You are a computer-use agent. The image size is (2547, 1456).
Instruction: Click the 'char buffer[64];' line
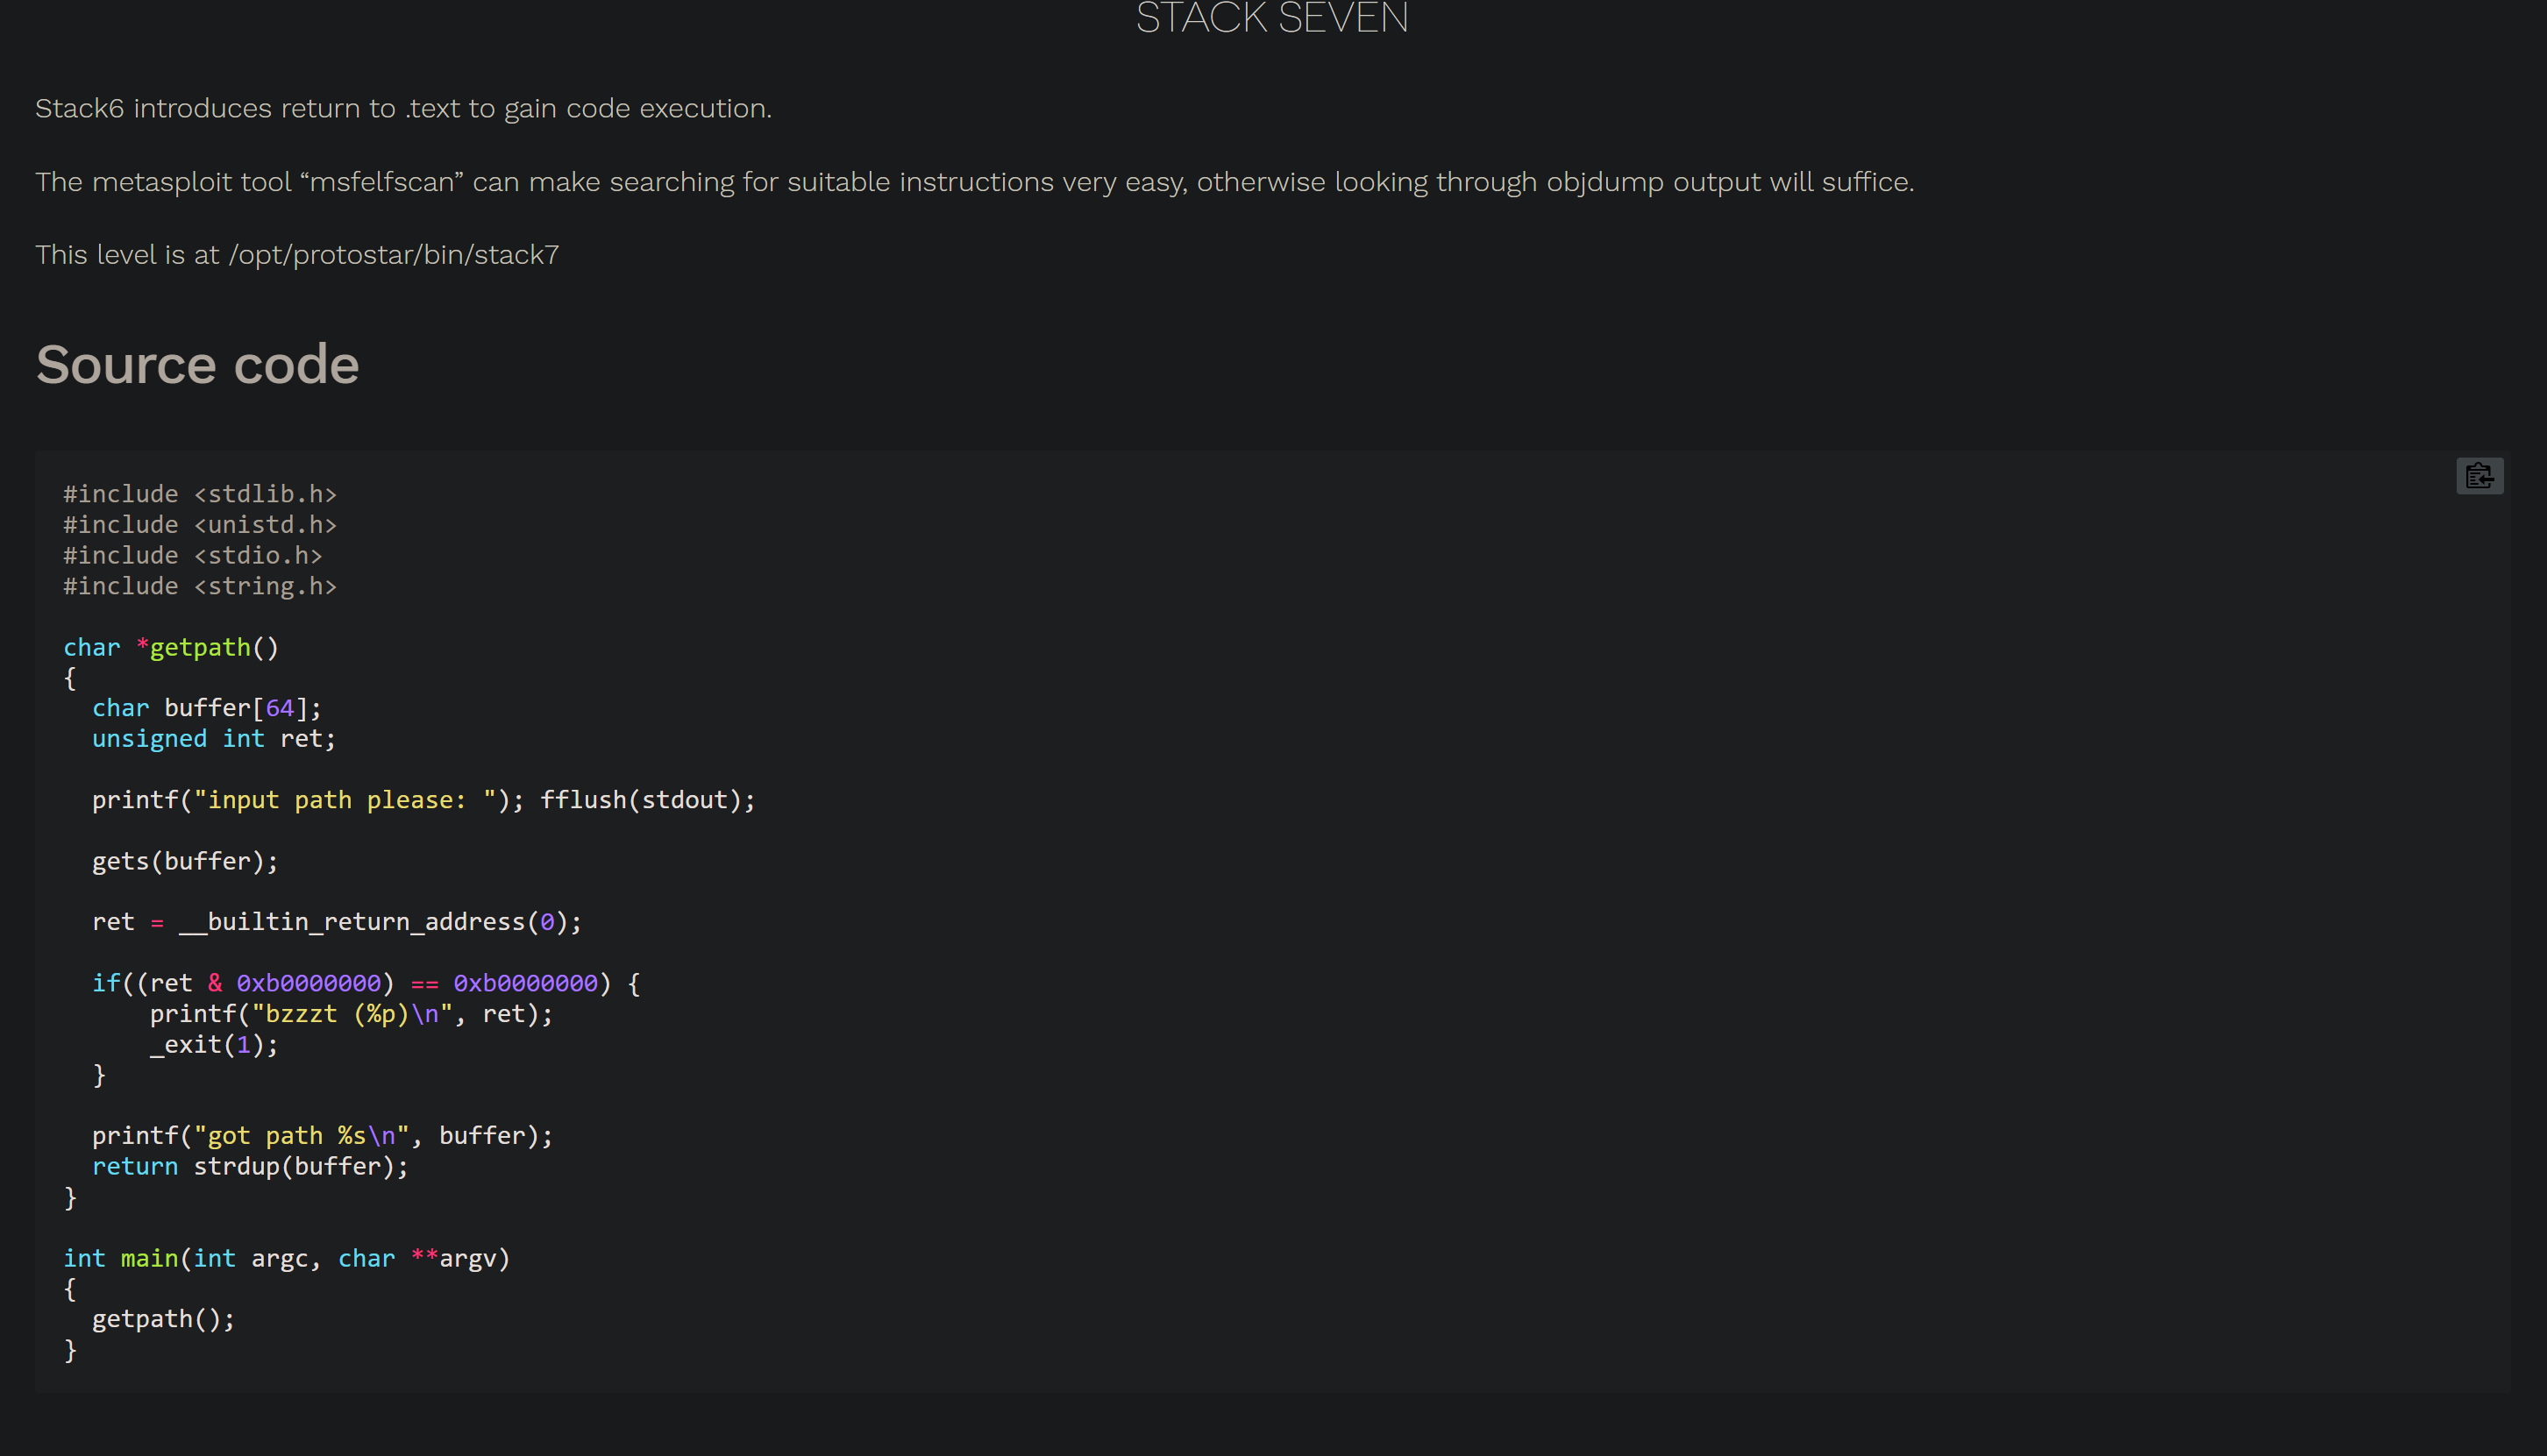[207, 708]
